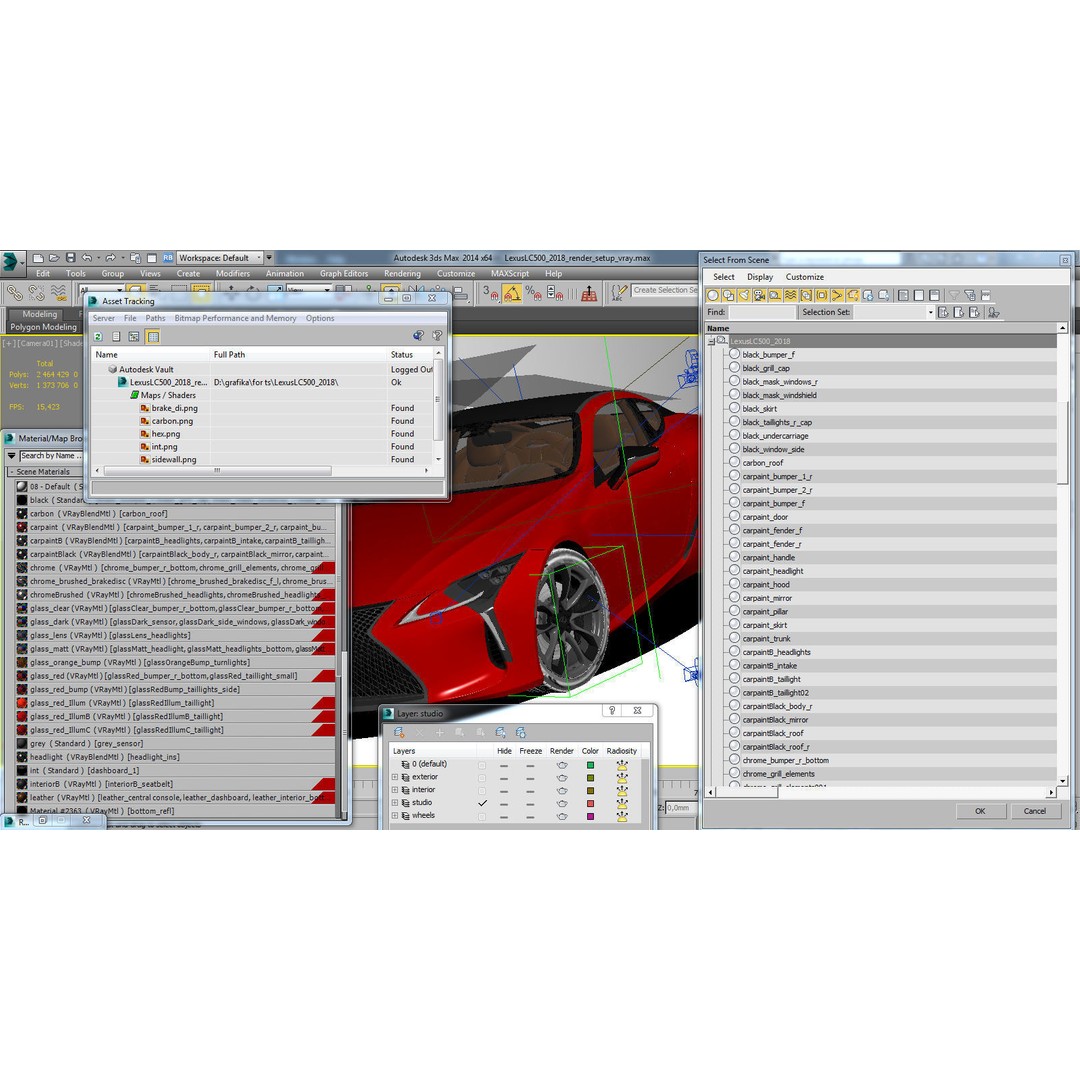Open Display menu in Select From Scene

[760, 277]
